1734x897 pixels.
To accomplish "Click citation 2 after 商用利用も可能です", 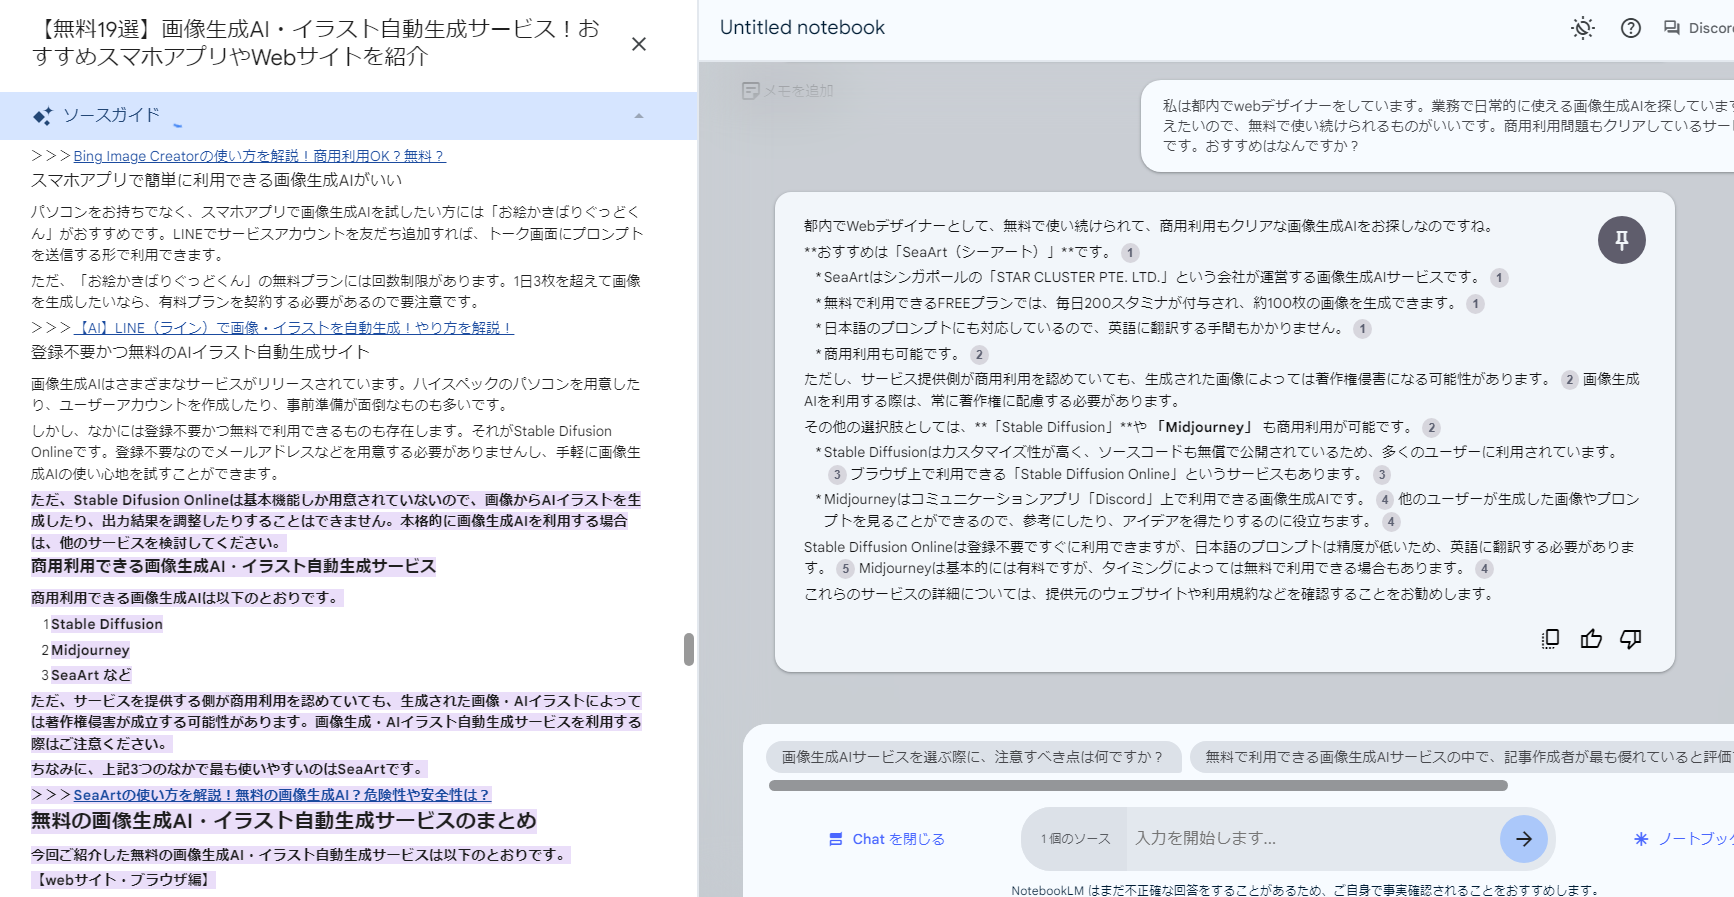I will (979, 355).
